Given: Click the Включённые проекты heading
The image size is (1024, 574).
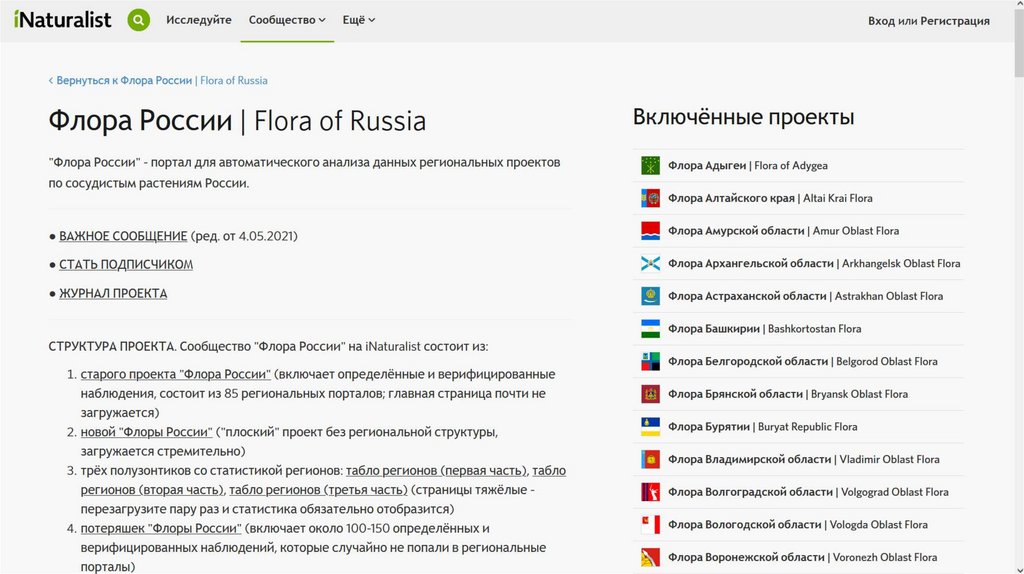Looking at the screenshot, I should 743,117.
